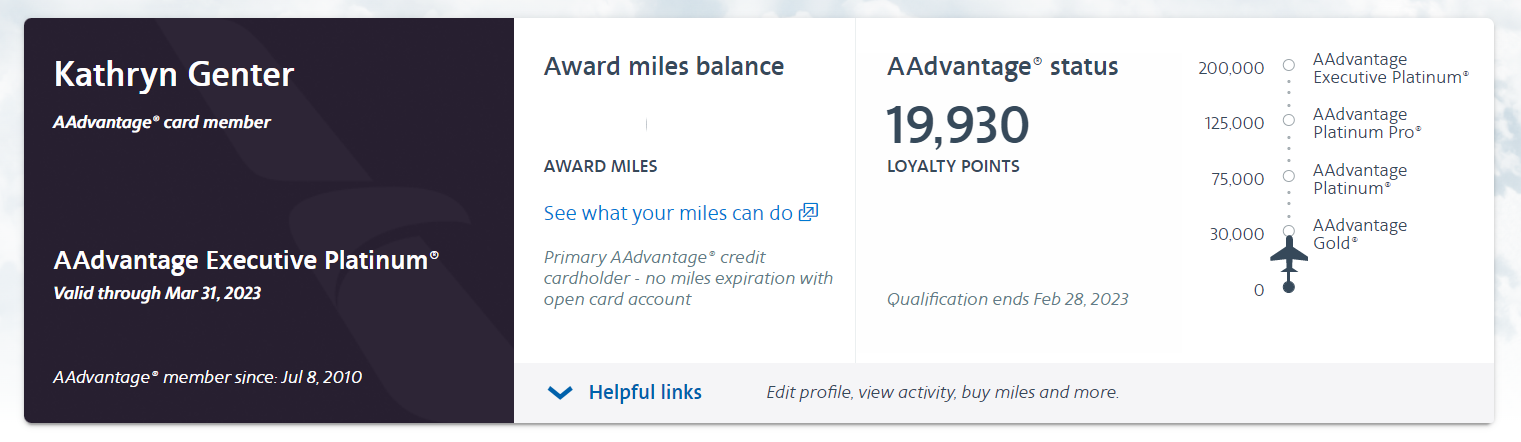This screenshot has width=1521, height=442.
Task: Click the AAdvantage Gold tier label
Action: pyautogui.click(x=1359, y=233)
